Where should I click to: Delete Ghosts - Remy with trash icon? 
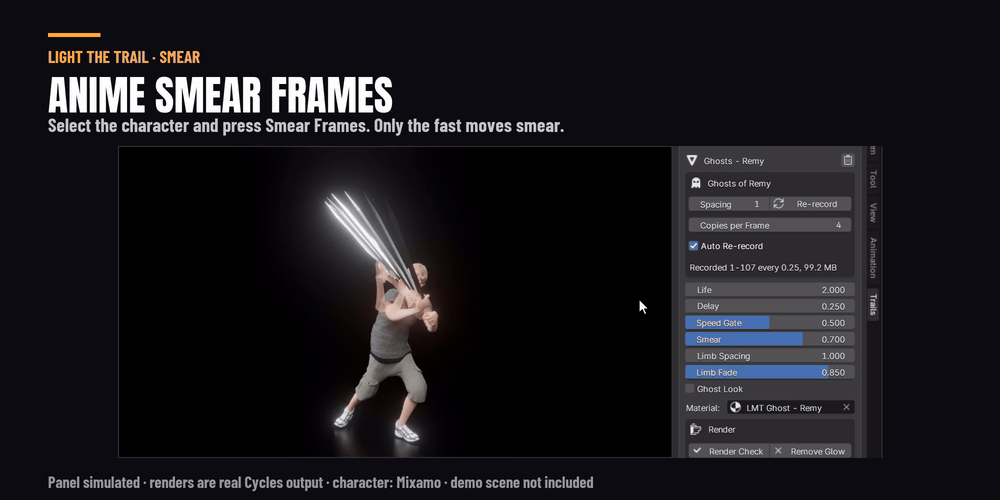(848, 161)
